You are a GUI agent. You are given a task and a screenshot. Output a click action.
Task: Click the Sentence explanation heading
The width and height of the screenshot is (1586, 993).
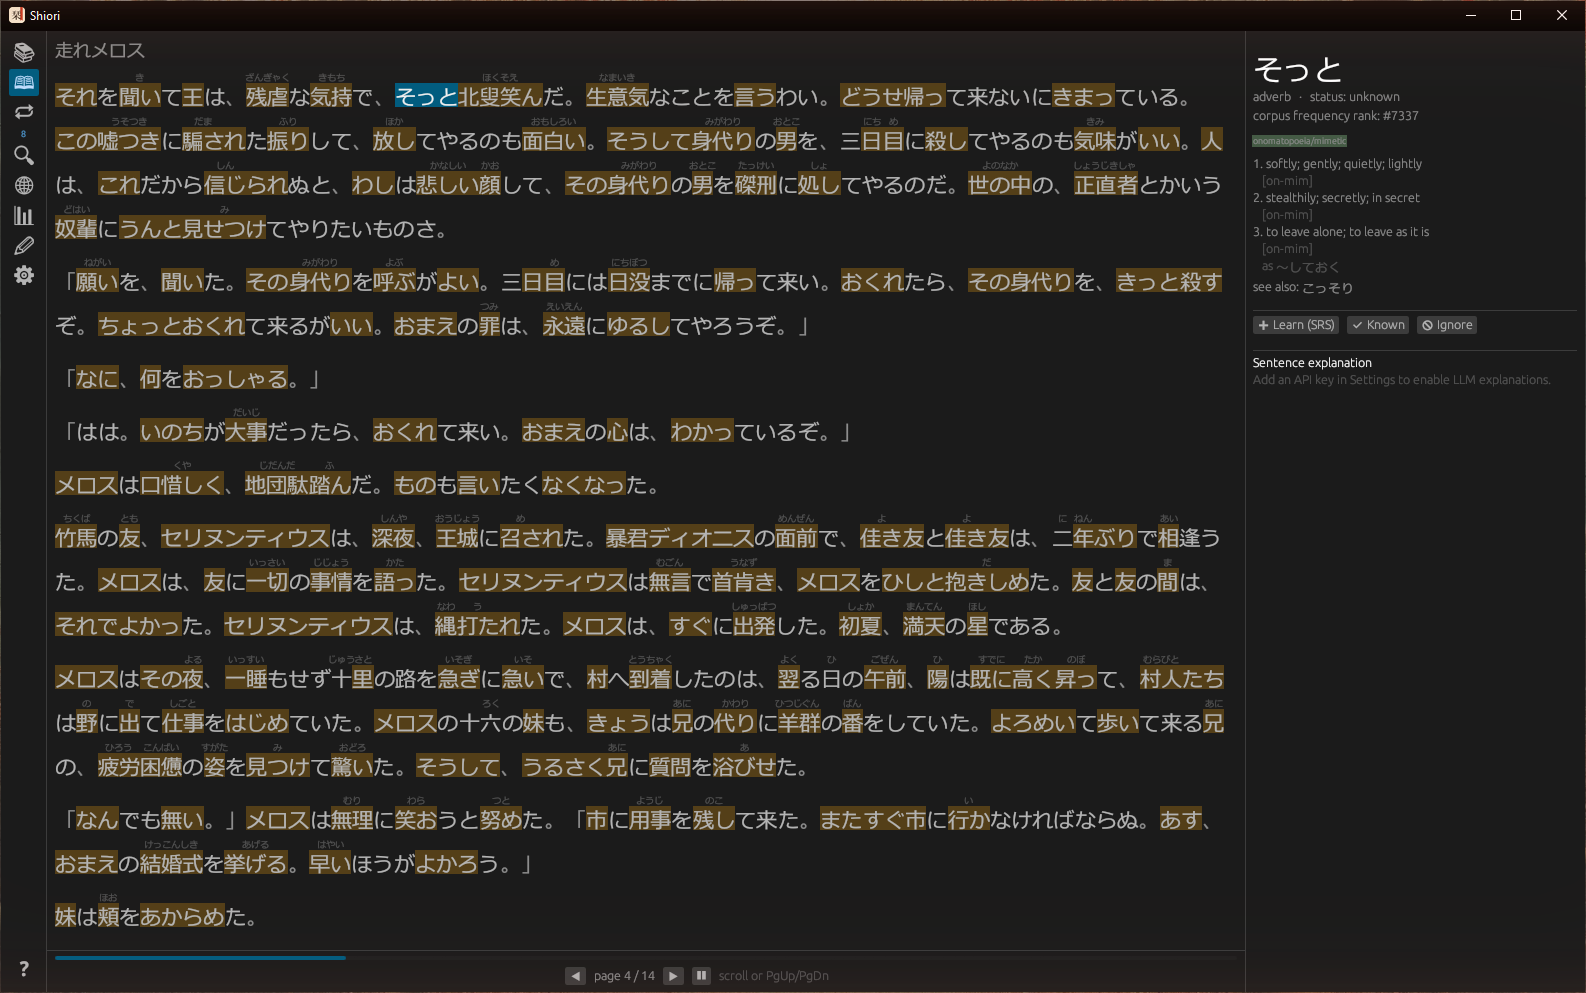(1312, 363)
